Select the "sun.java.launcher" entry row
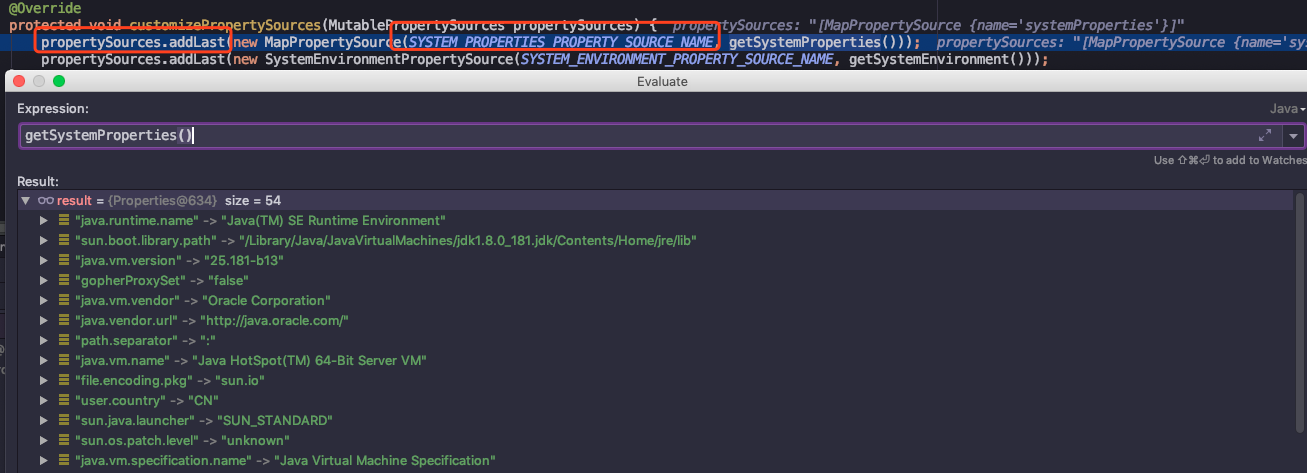The height and width of the screenshot is (473, 1307). pos(660,420)
